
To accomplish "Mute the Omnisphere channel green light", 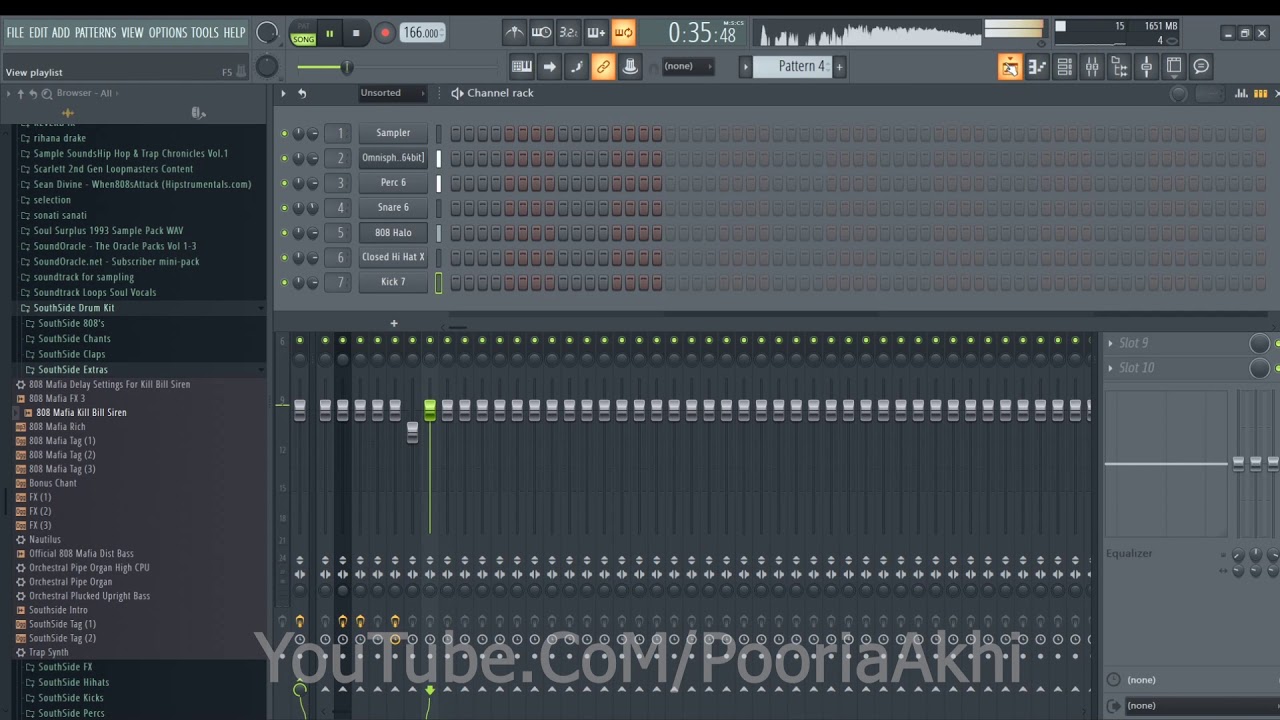I will click(284, 158).
